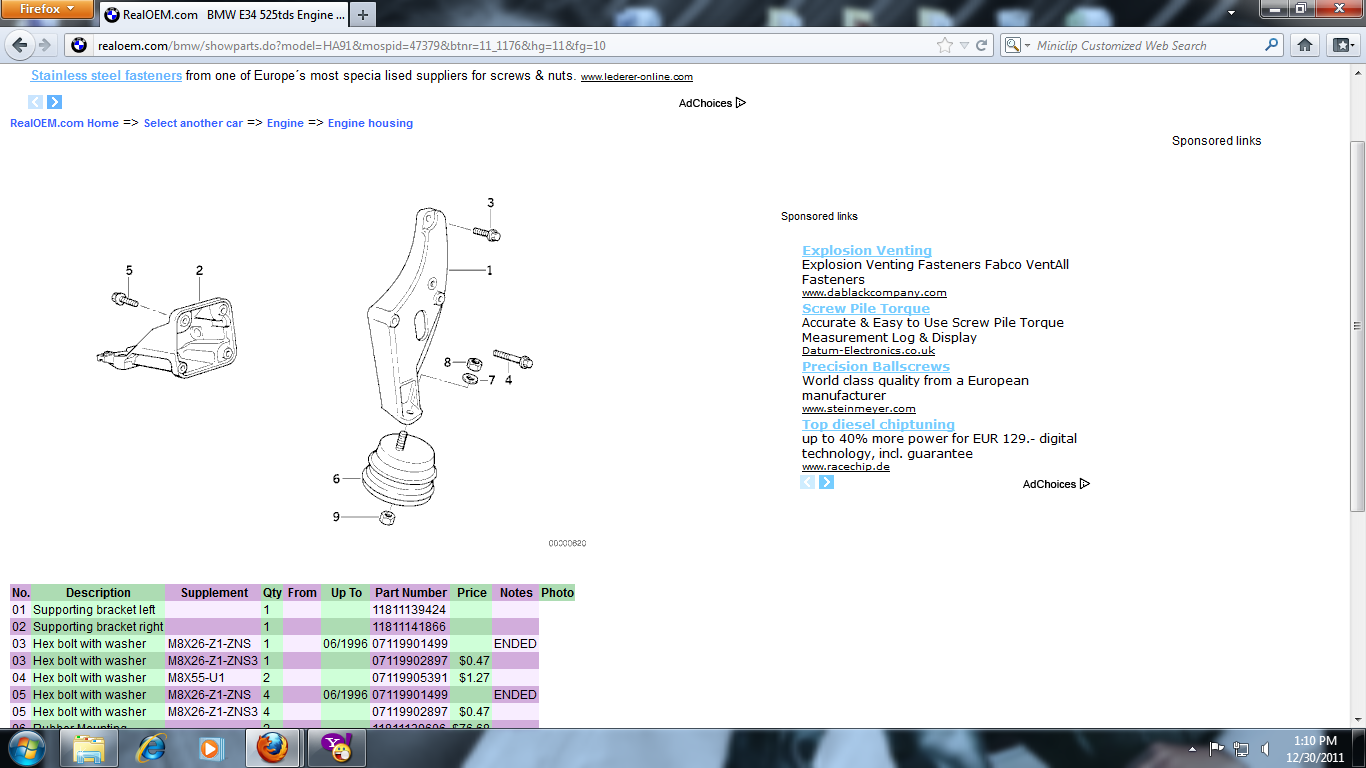Open the Engine breadcrumb link
Image resolution: width=1366 pixels, height=768 pixels.
[x=285, y=123]
